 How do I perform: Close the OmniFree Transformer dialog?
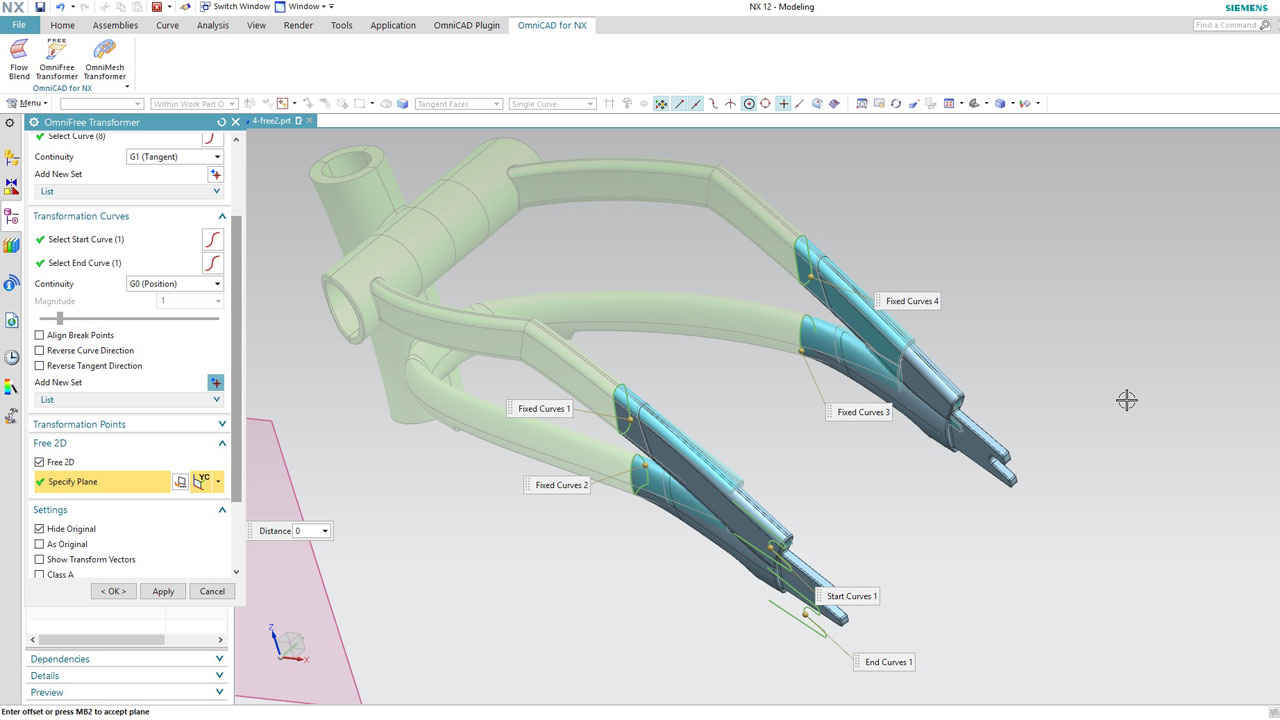click(x=236, y=122)
